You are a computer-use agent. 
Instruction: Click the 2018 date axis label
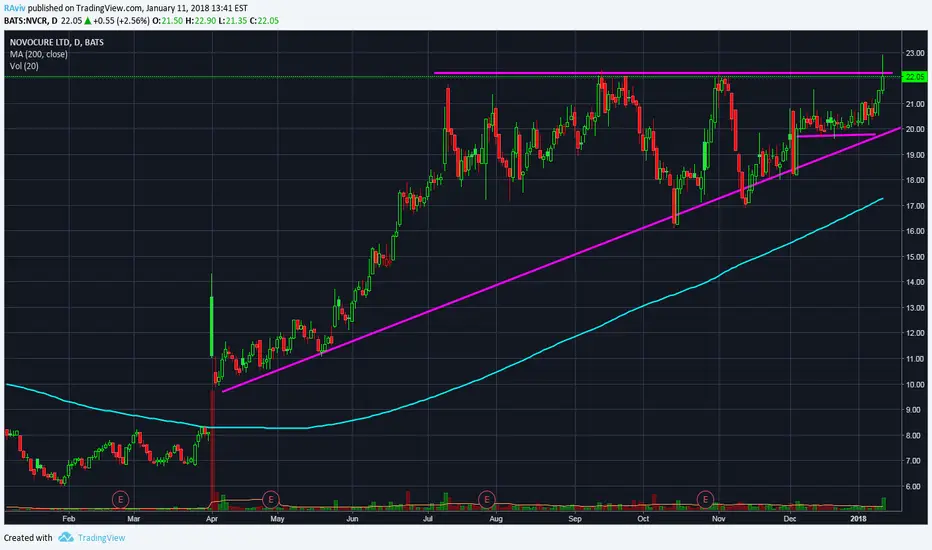click(858, 518)
